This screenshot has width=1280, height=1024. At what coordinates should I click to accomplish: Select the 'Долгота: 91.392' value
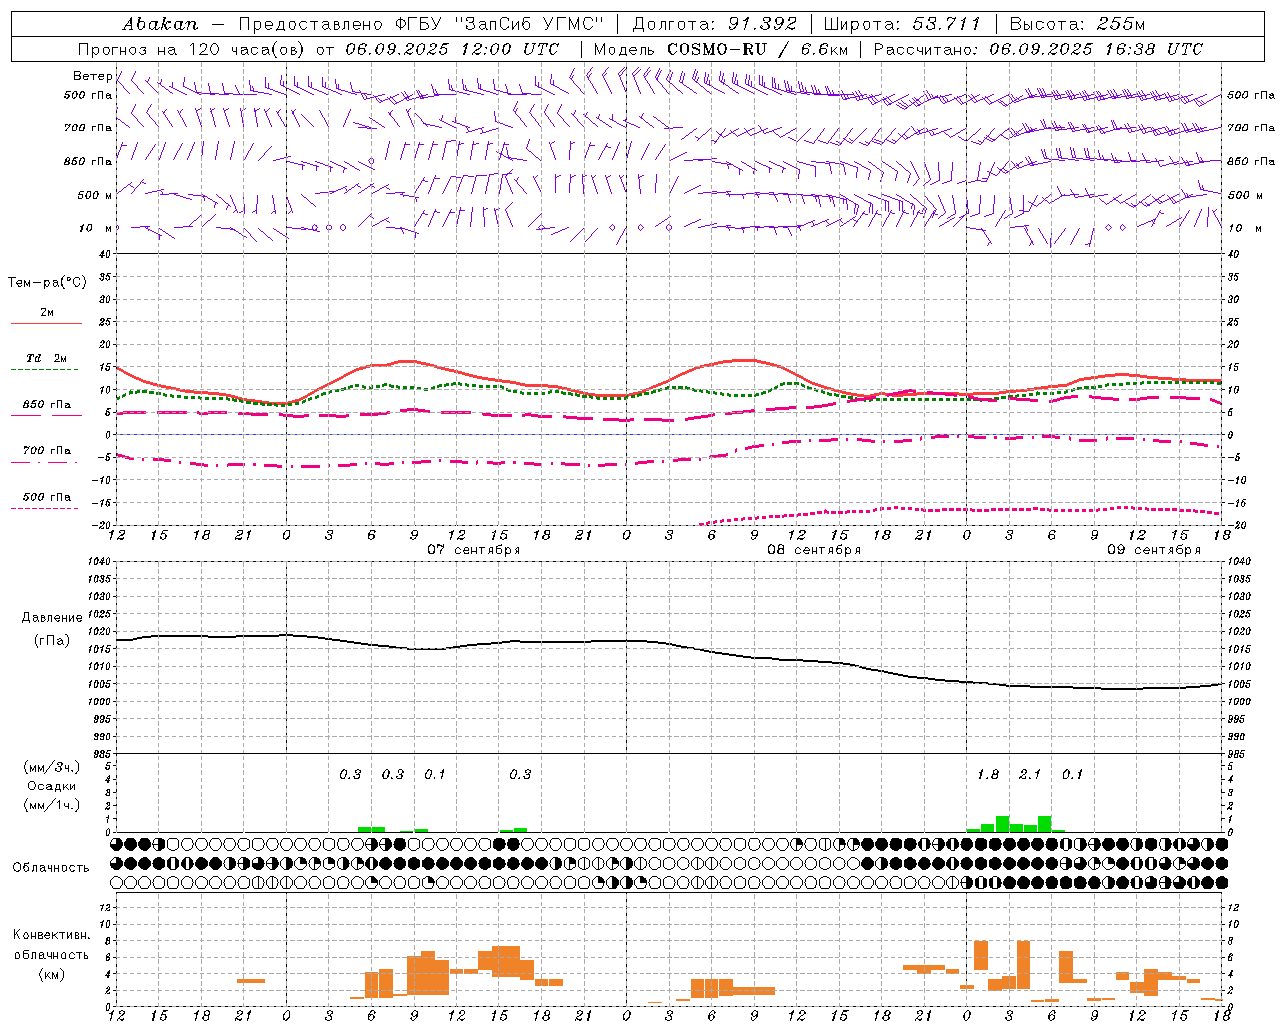[x=715, y=24]
